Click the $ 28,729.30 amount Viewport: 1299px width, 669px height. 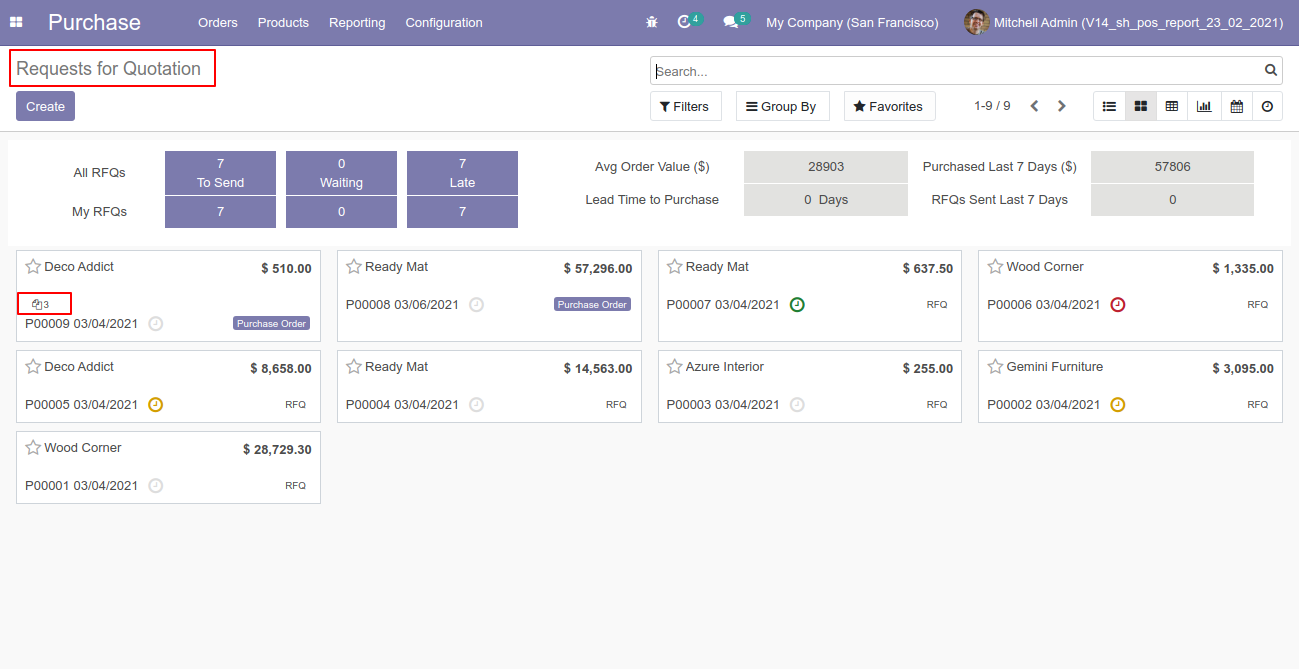click(277, 450)
